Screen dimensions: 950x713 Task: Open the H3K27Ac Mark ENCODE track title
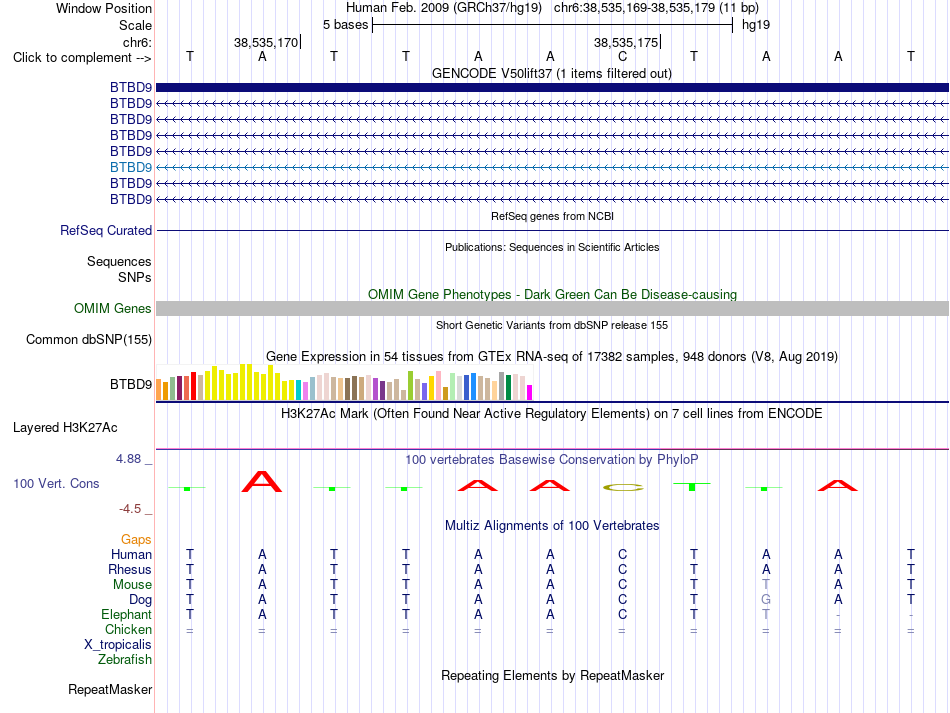pos(552,414)
